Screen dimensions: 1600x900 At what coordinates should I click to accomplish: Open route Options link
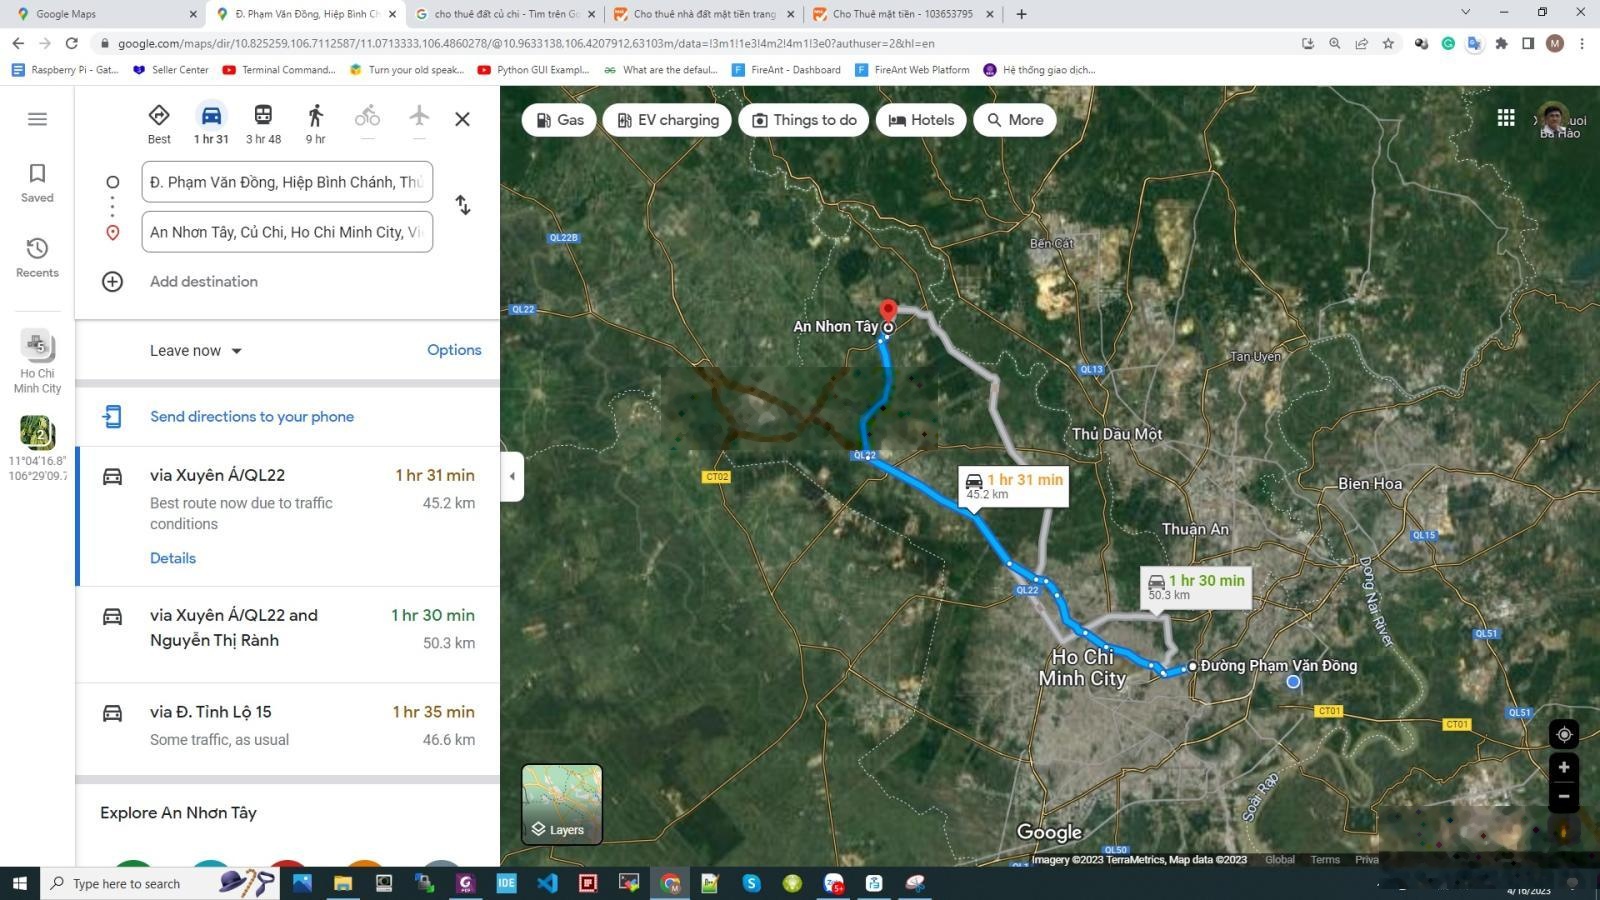tap(454, 350)
